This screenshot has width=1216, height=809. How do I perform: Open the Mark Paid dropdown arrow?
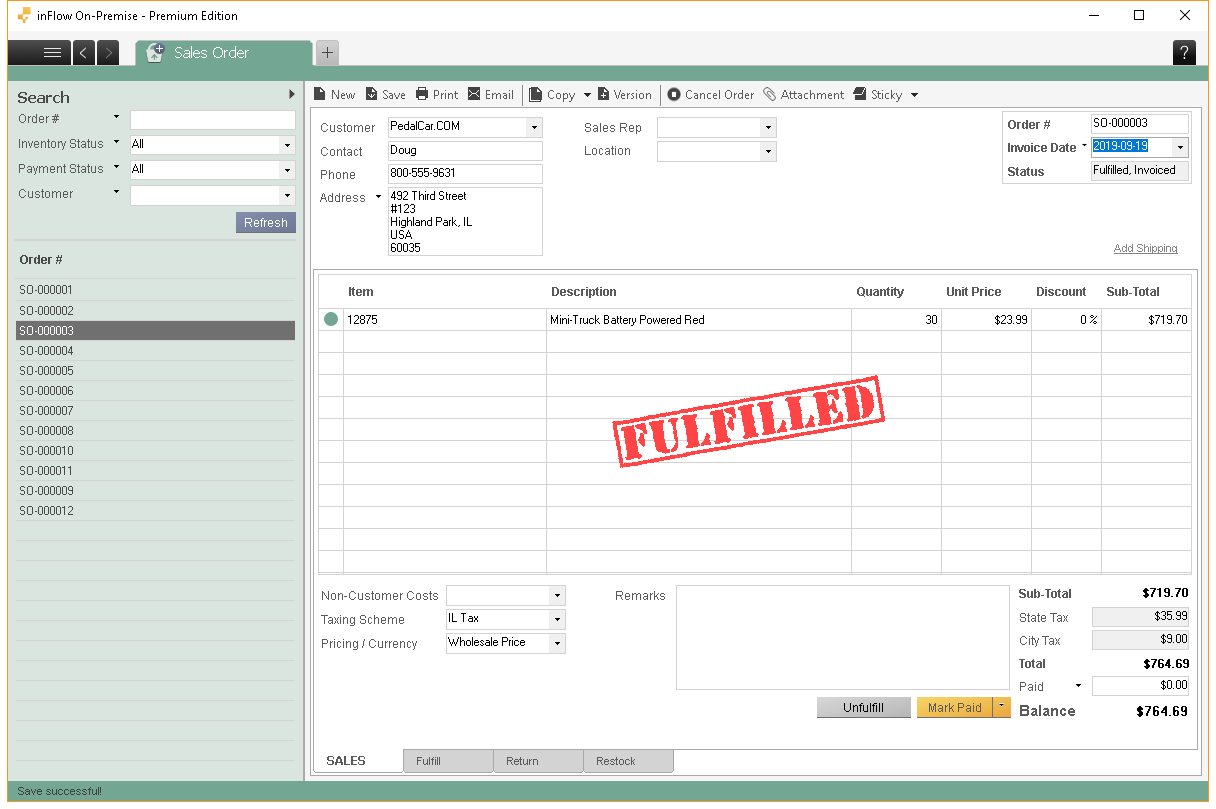pyautogui.click(x=1002, y=707)
